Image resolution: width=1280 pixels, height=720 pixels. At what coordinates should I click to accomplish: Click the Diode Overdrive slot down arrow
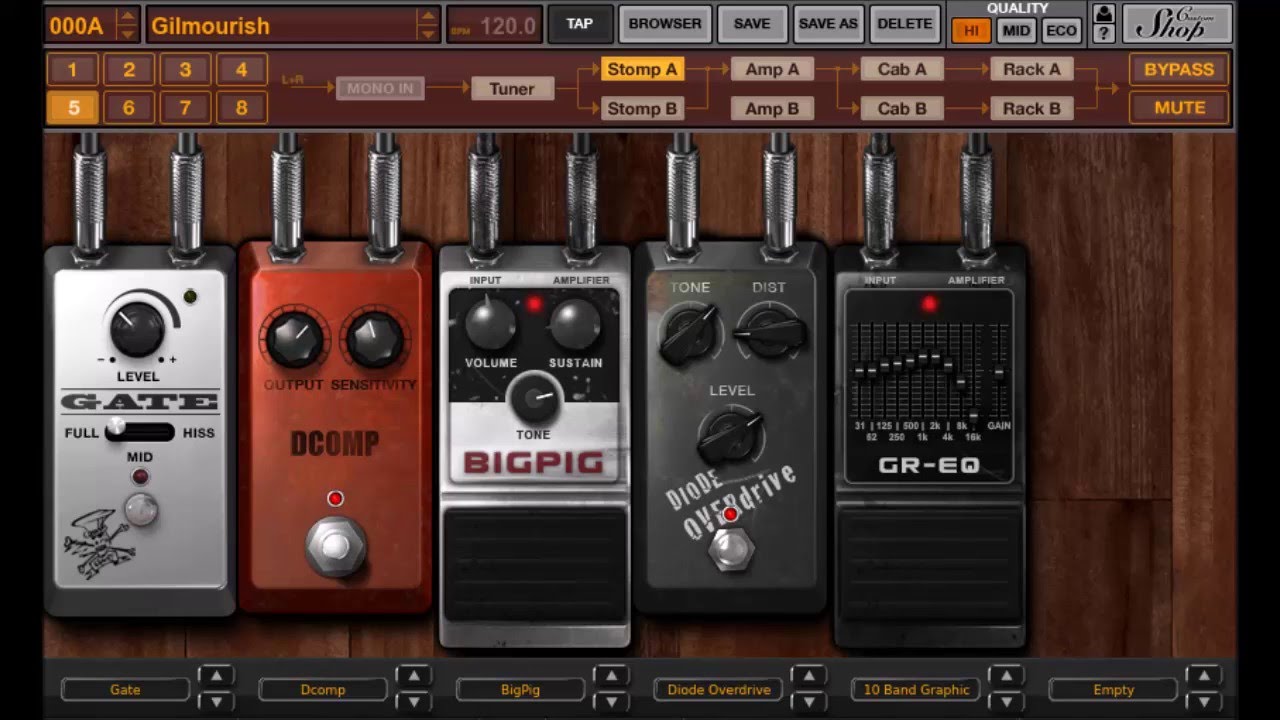809,701
